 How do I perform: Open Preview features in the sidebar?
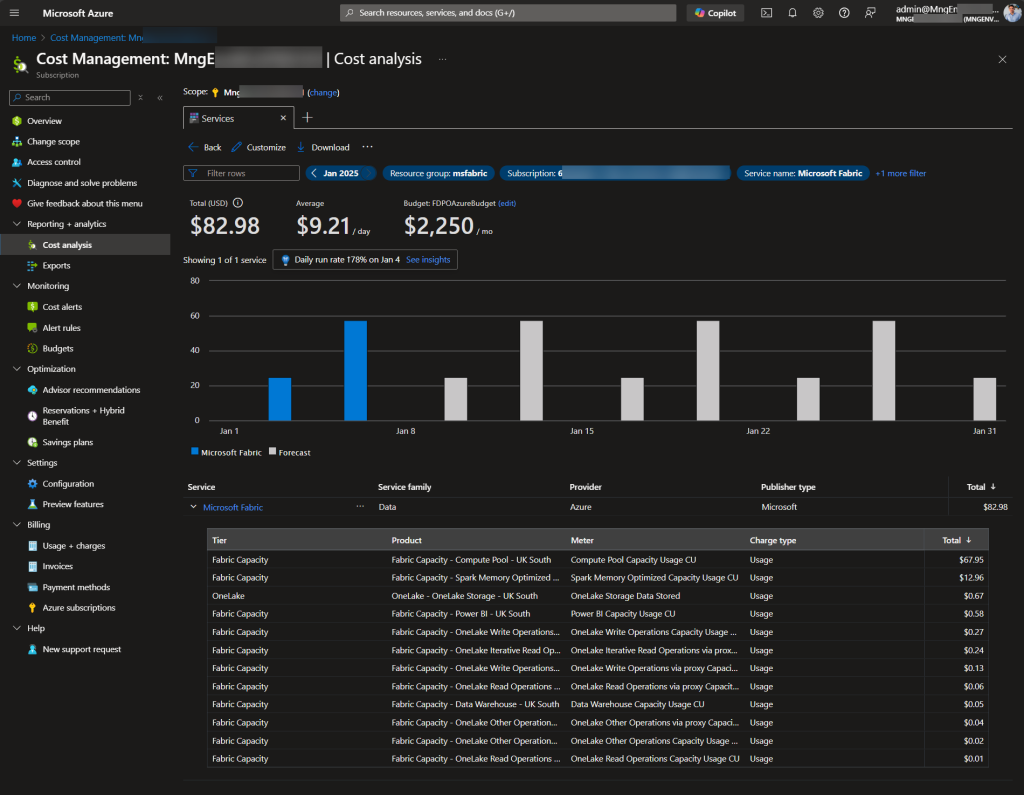coord(72,504)
